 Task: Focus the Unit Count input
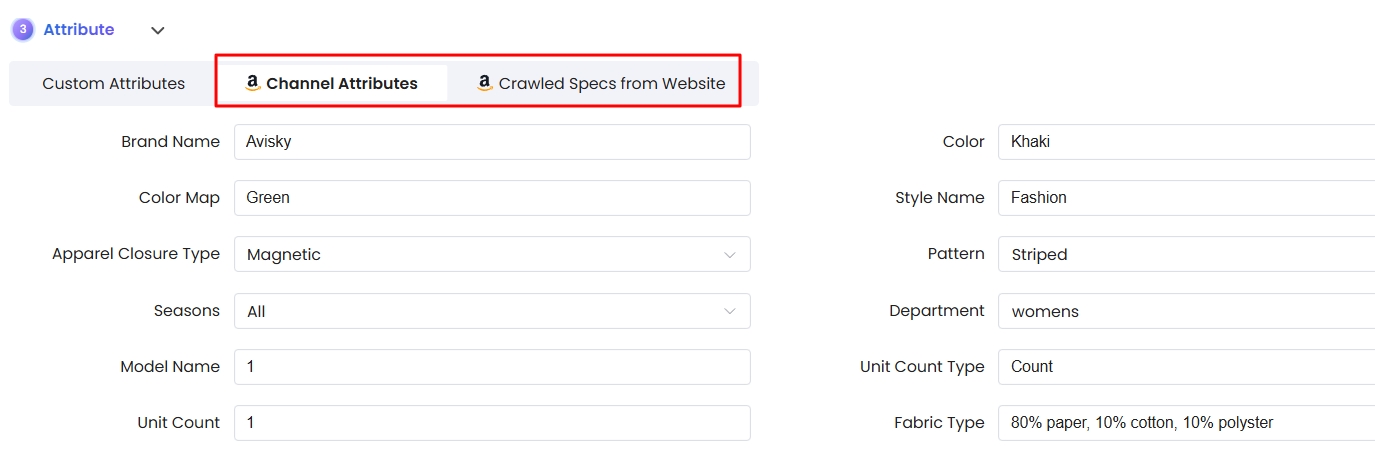[492, 423]
